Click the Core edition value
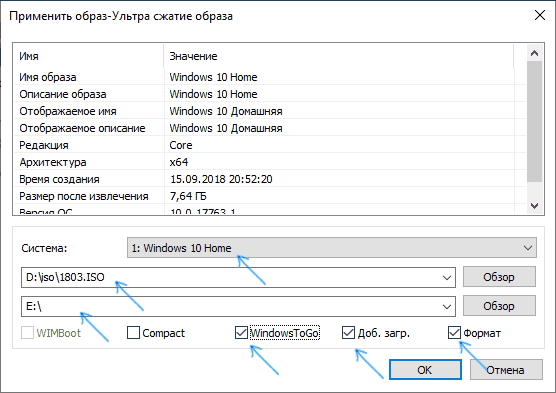Screen dimensions: 556x393 click(x=181, y=145)
